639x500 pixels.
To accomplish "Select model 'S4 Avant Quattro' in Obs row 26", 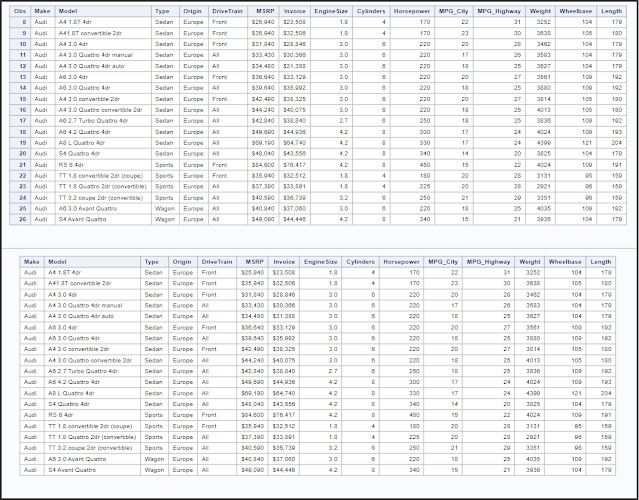I will coord(82,219).
